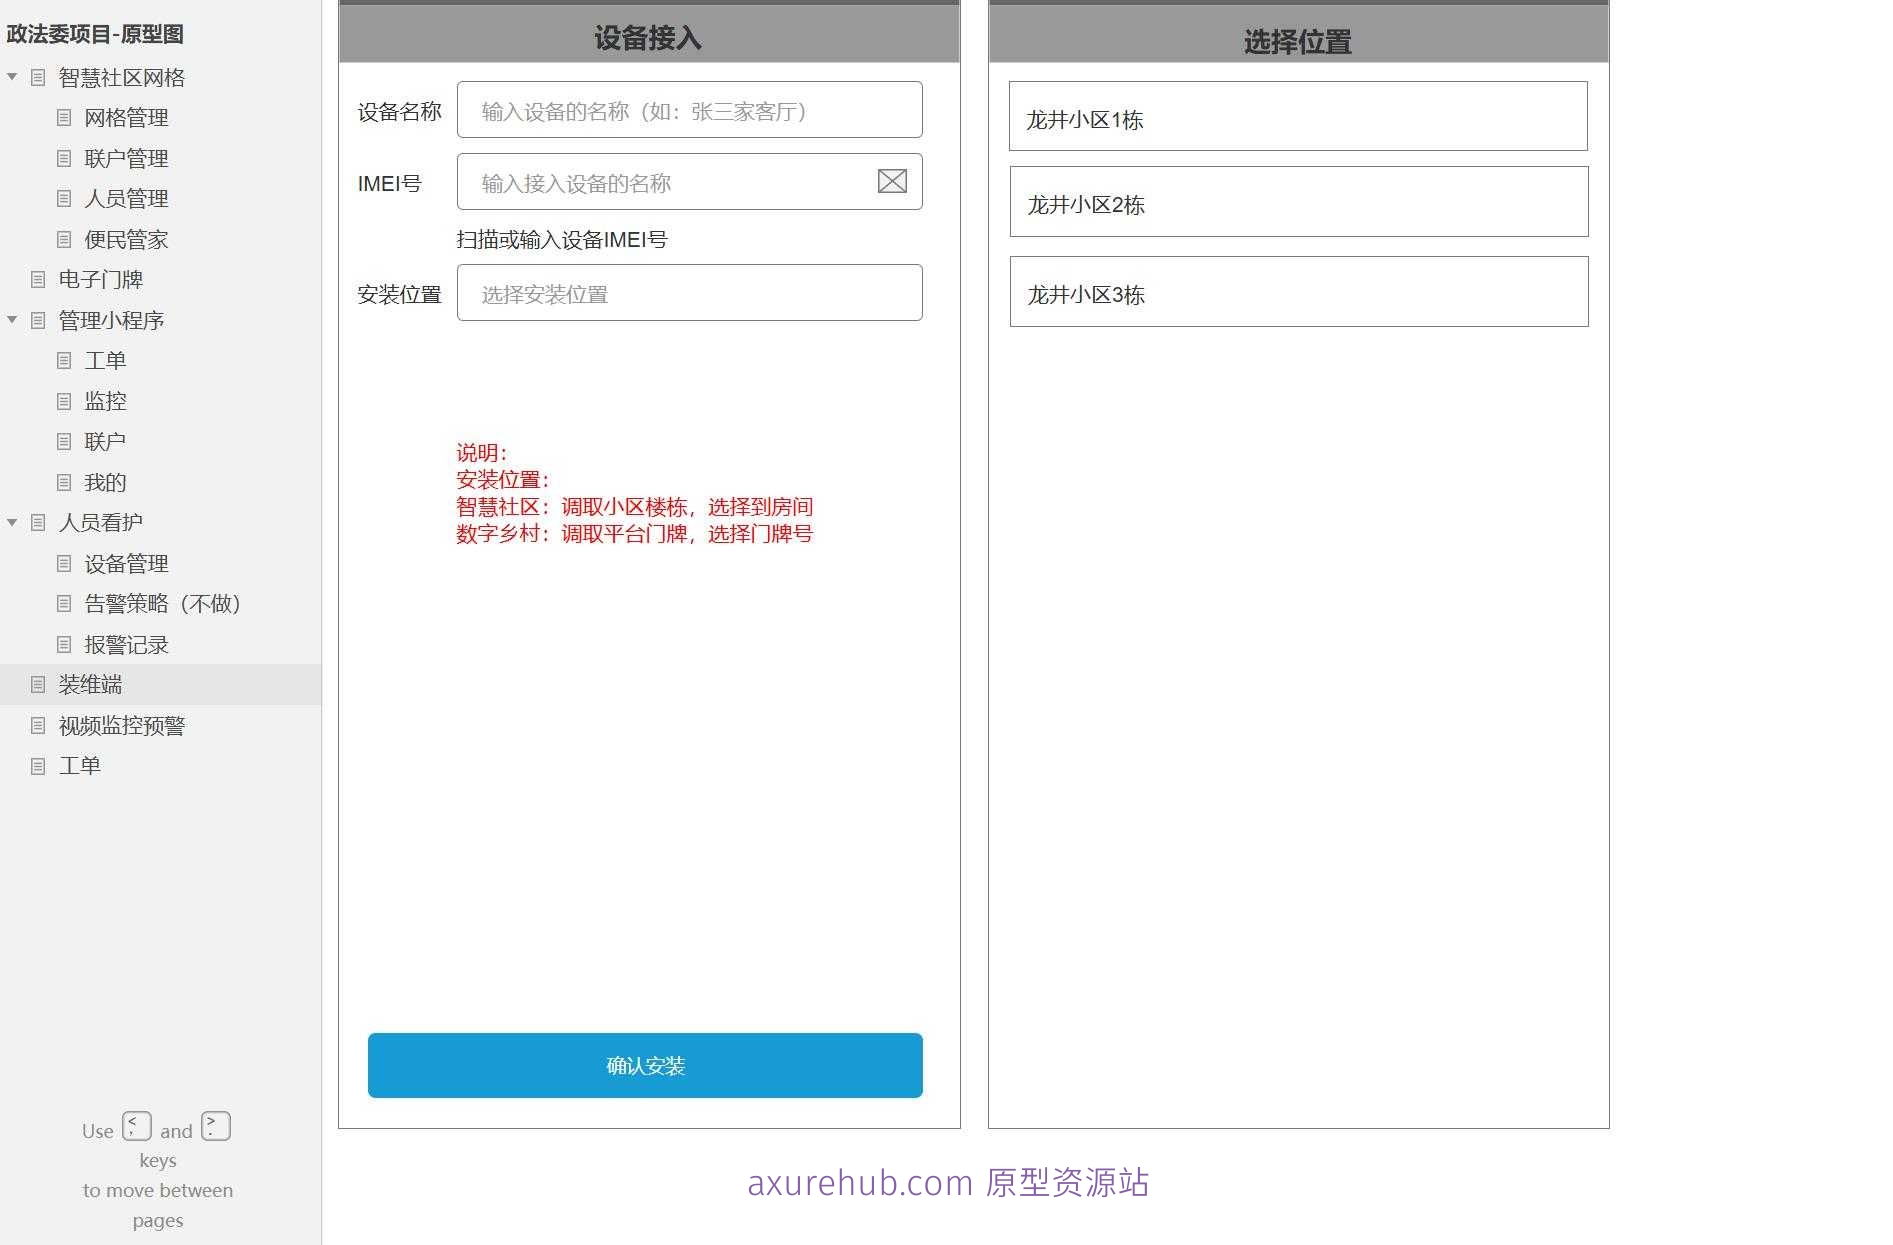Select 龙井小区3栋 location
This screenshot has height=1245, width=1893.
click(x=1298, y=292)
